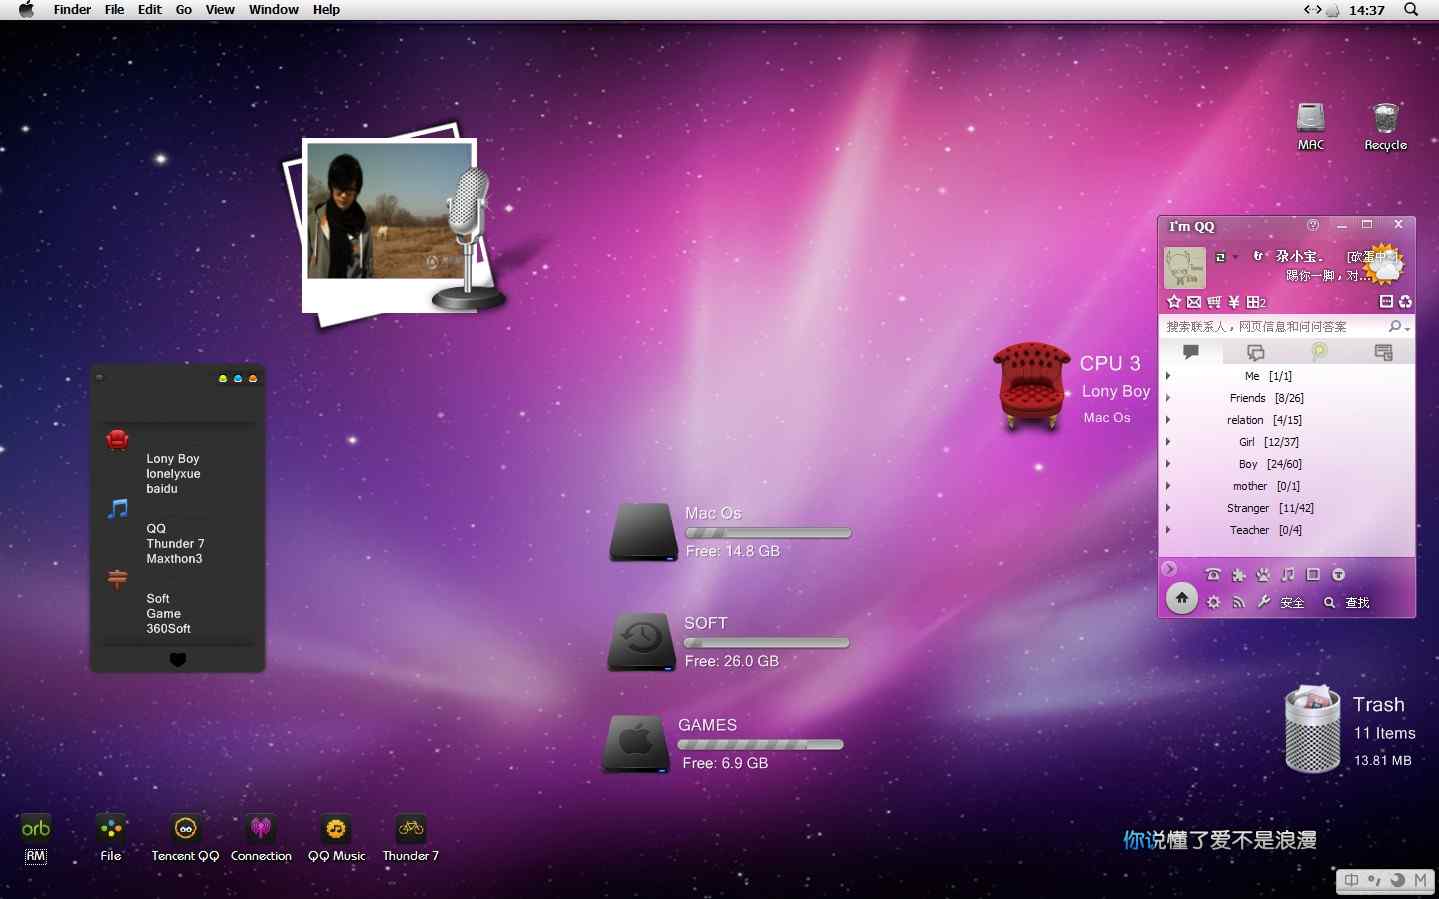Open the search options dropdown in QQ
This screenshot has width=1439, height=899.
pyautogui.click(x=1407, y=328)
